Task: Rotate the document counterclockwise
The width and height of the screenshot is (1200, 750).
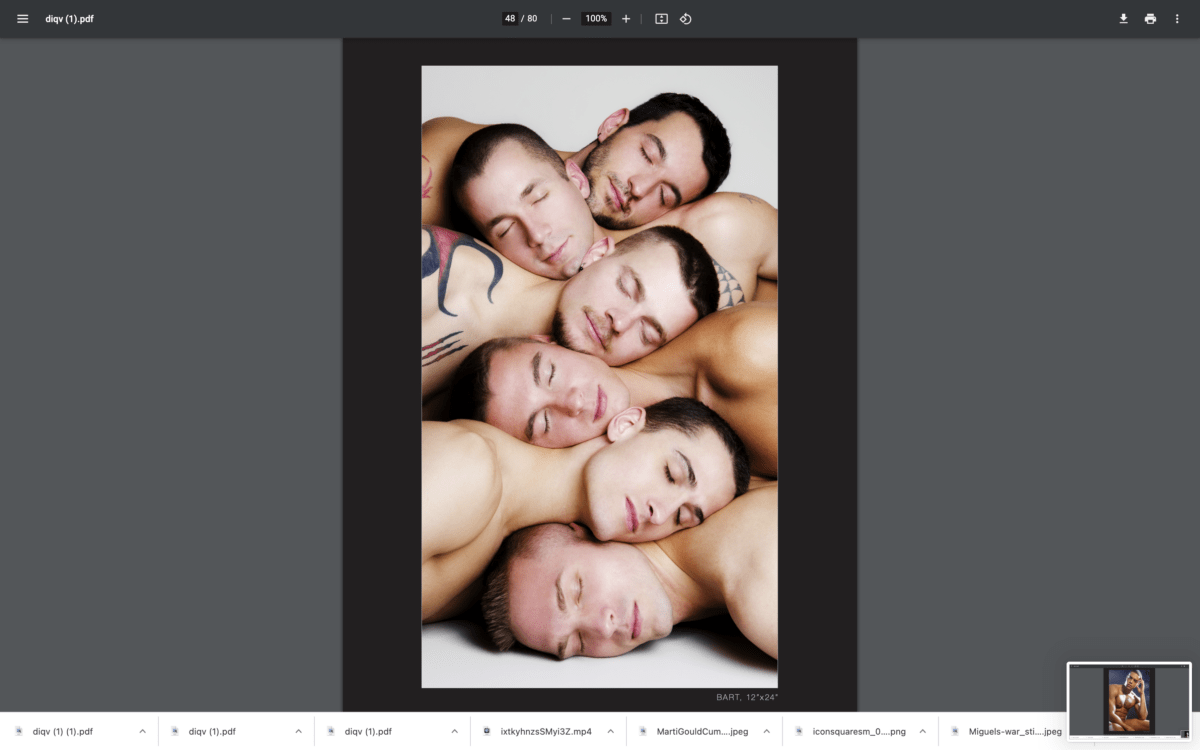Action: coord(686,19)
